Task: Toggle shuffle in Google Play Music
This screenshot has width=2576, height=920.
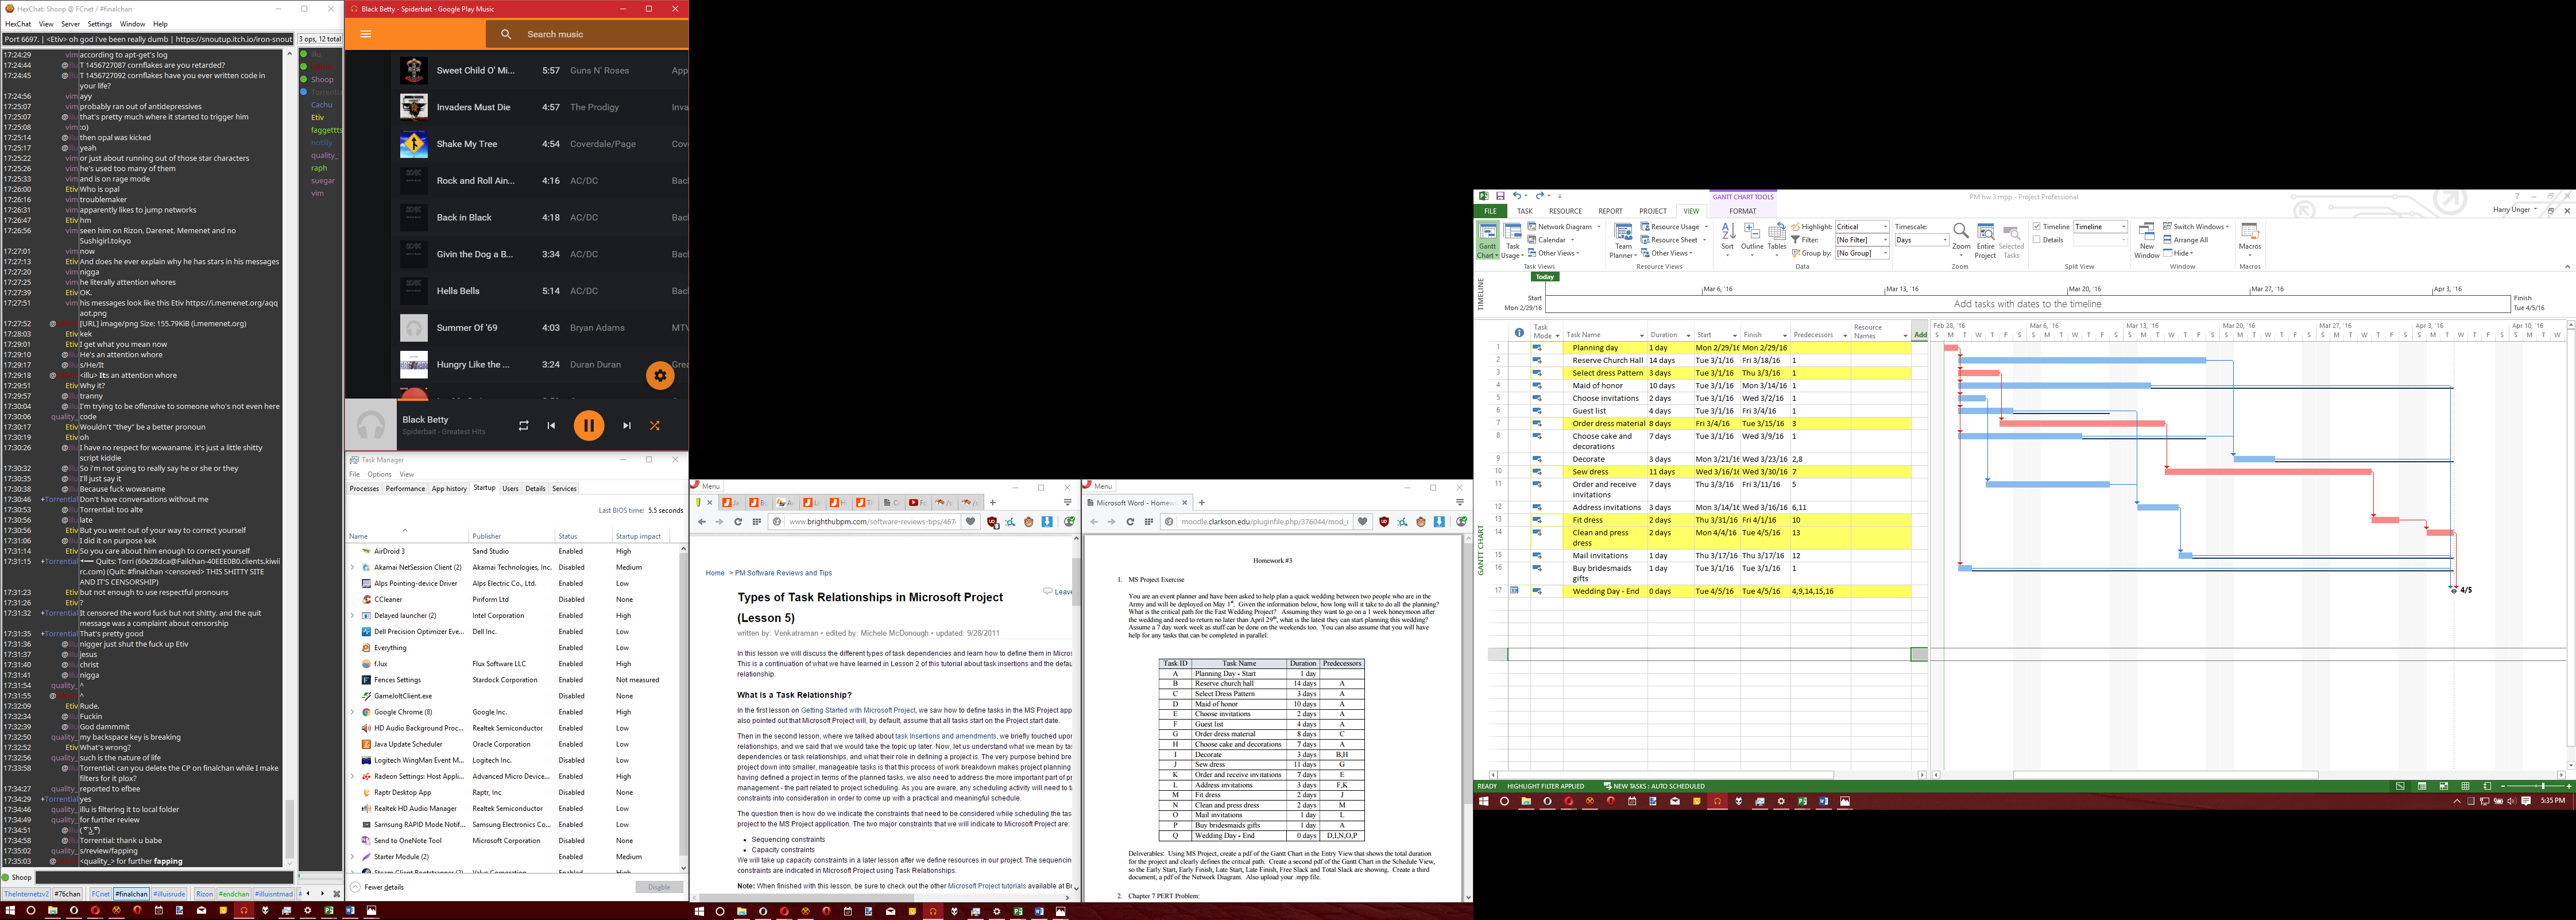Action: click(x=655, y=425)
